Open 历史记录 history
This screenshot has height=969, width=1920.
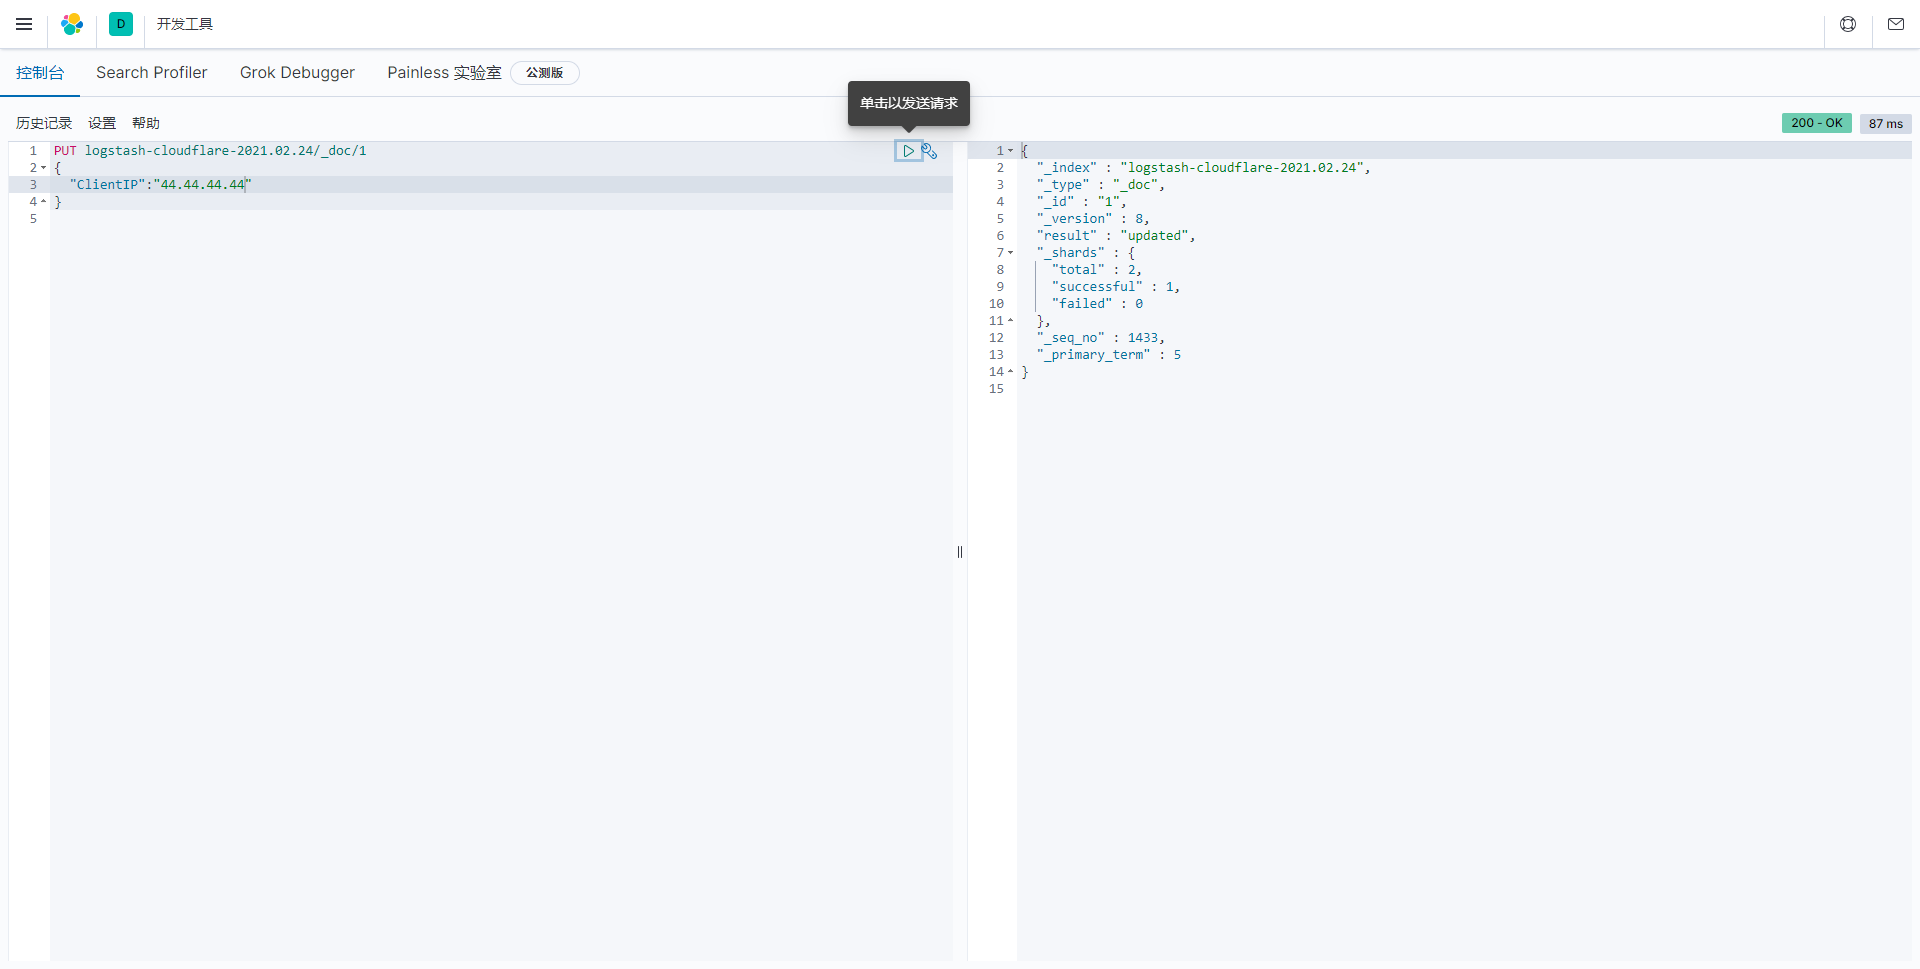(44, 123)
